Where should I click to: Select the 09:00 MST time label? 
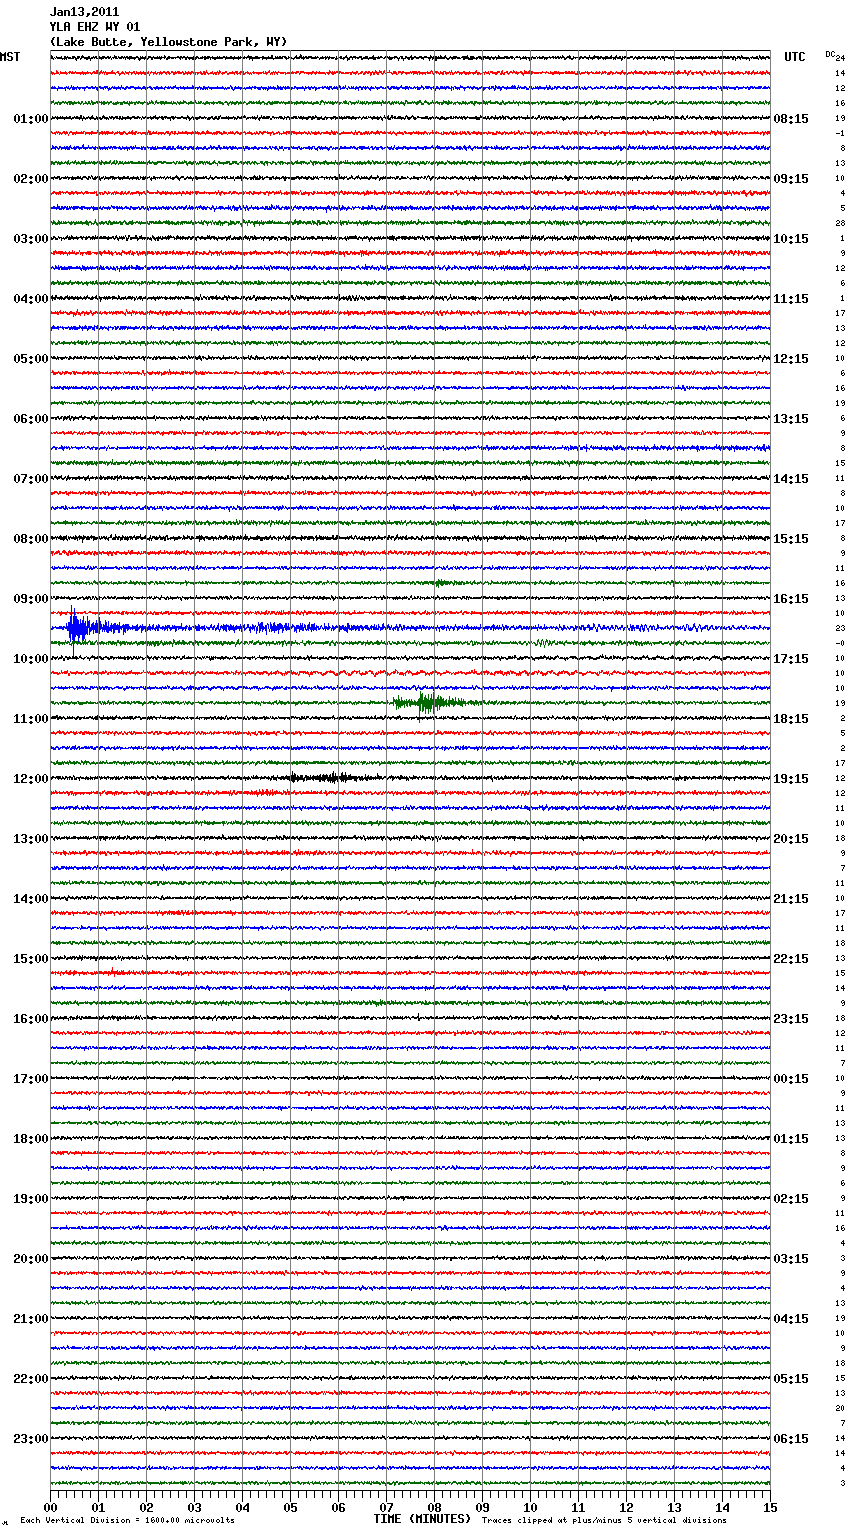click(x=31, y=599)
